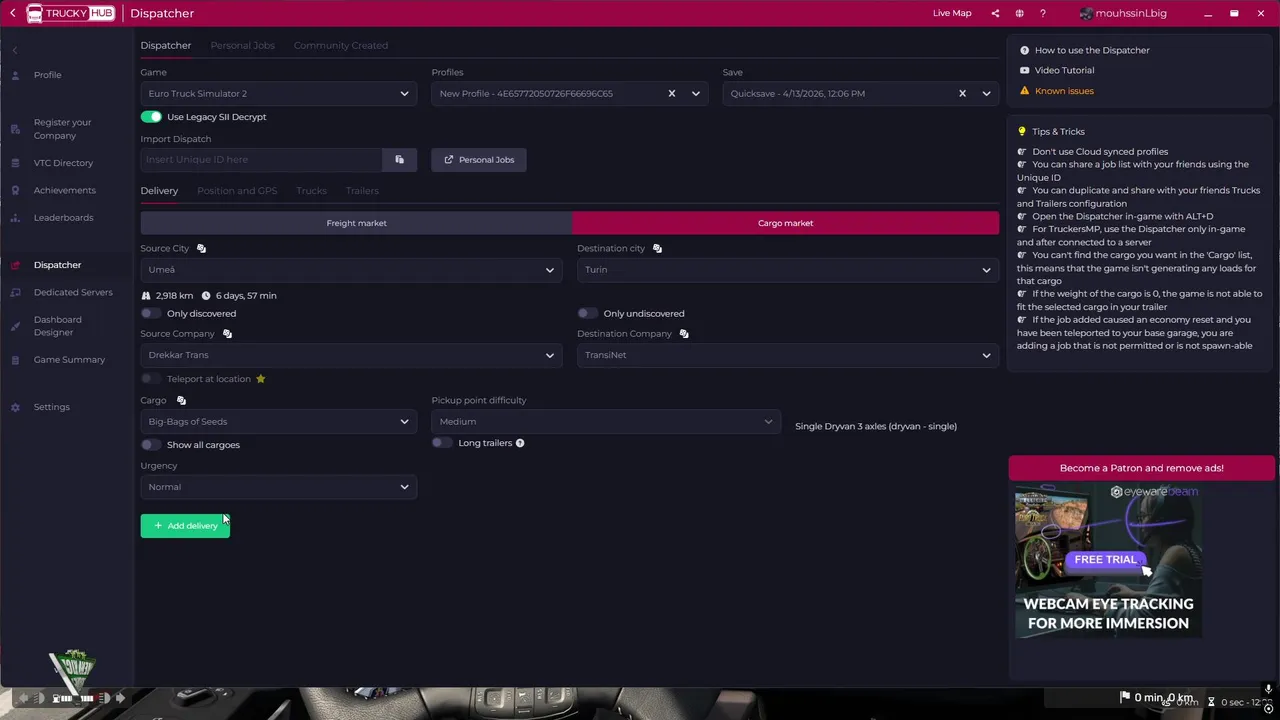This screenshot has height=720, width=1280.
Task: Go back using the top-left arrow
Action: 12,13
